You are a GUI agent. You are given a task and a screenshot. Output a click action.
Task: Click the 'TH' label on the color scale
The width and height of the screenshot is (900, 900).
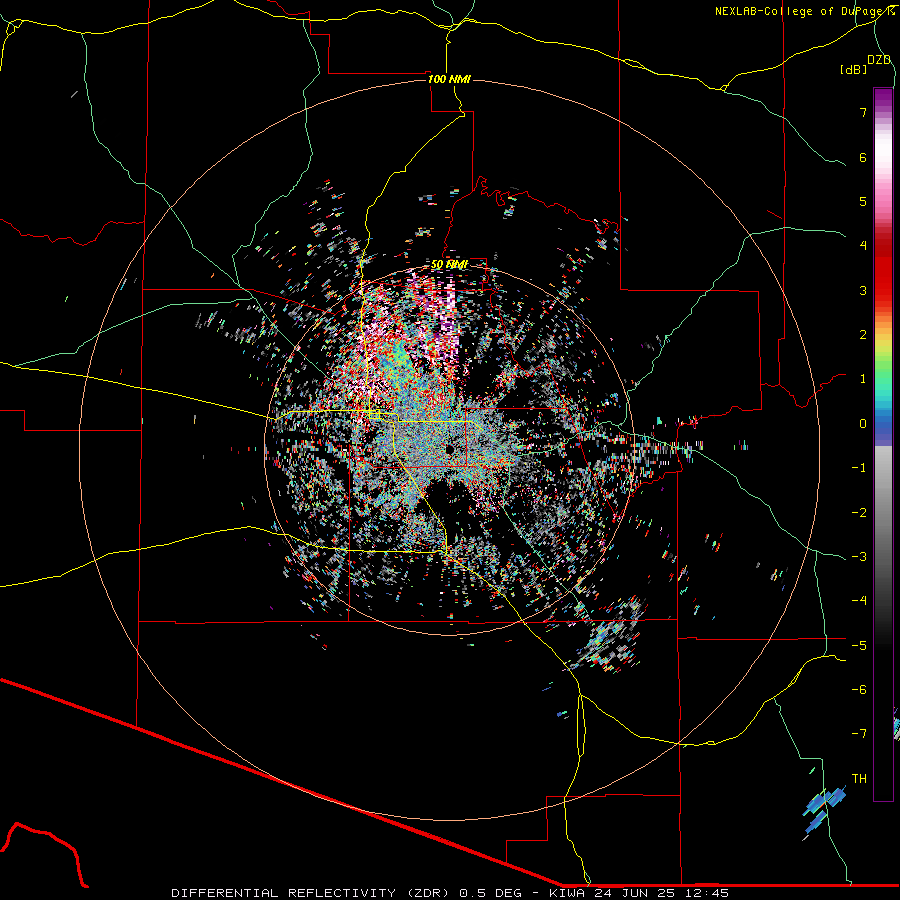click(x=859, y=779)
